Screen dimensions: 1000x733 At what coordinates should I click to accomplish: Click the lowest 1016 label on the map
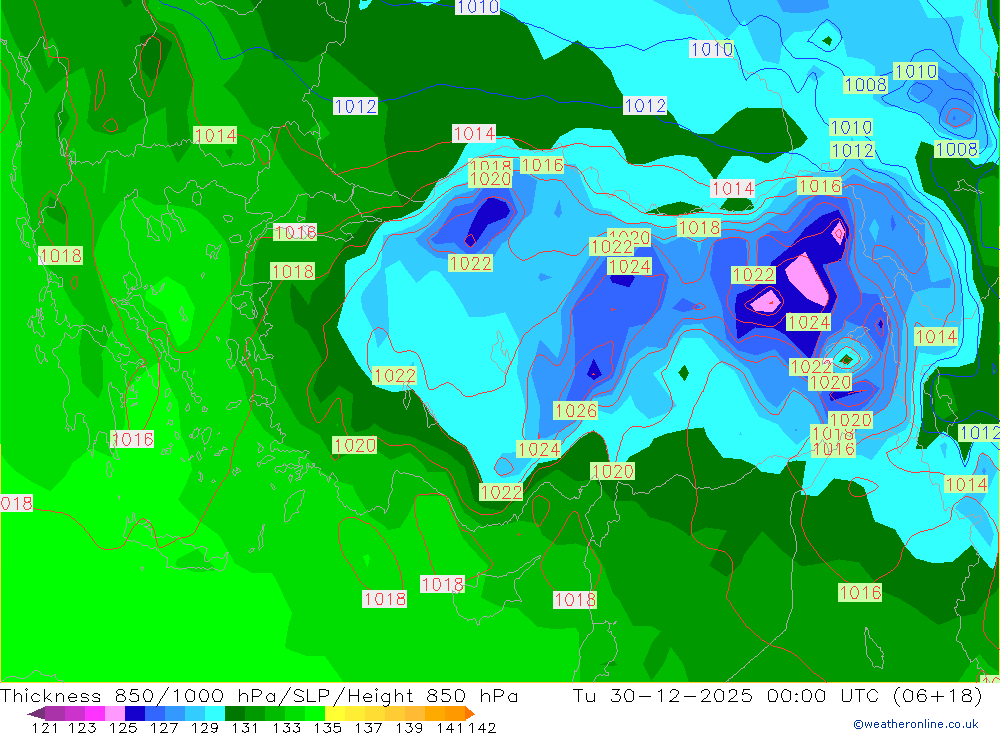[x=860, y=593]
